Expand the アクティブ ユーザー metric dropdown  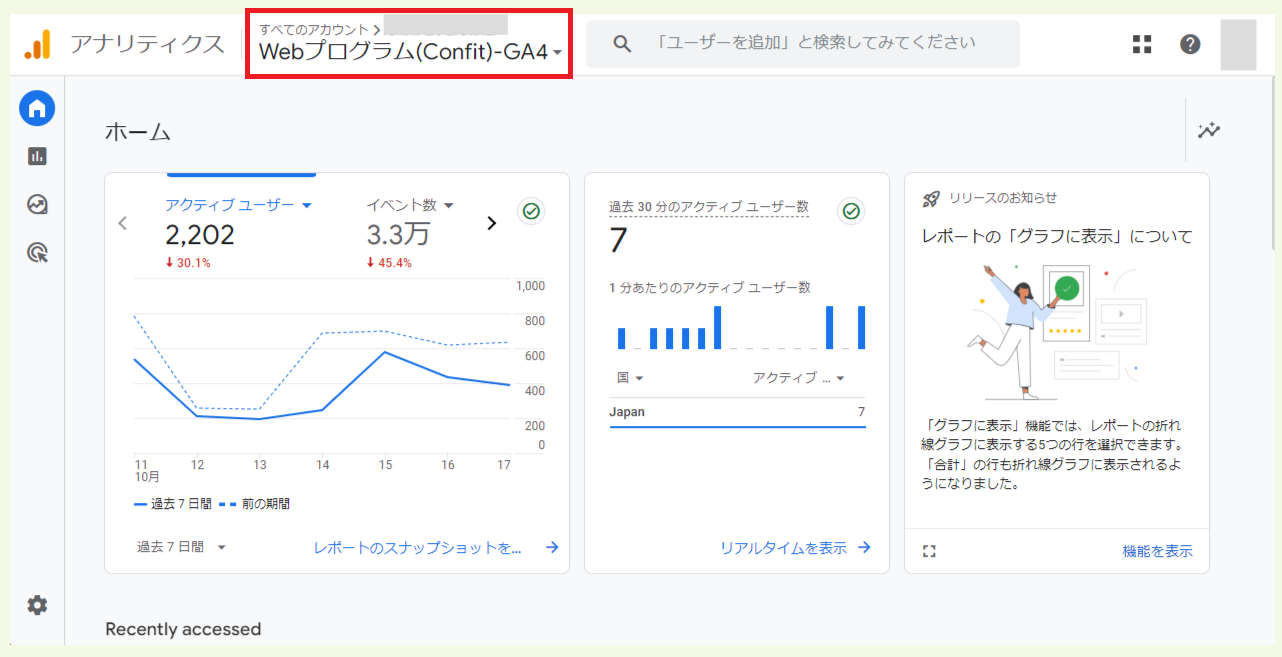point(239,205)
